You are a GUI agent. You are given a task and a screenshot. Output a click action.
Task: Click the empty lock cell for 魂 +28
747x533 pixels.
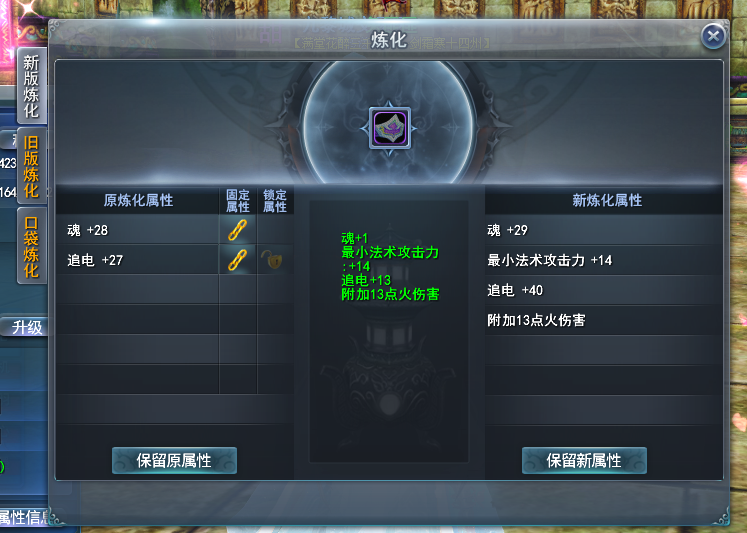tap(275, 230)
